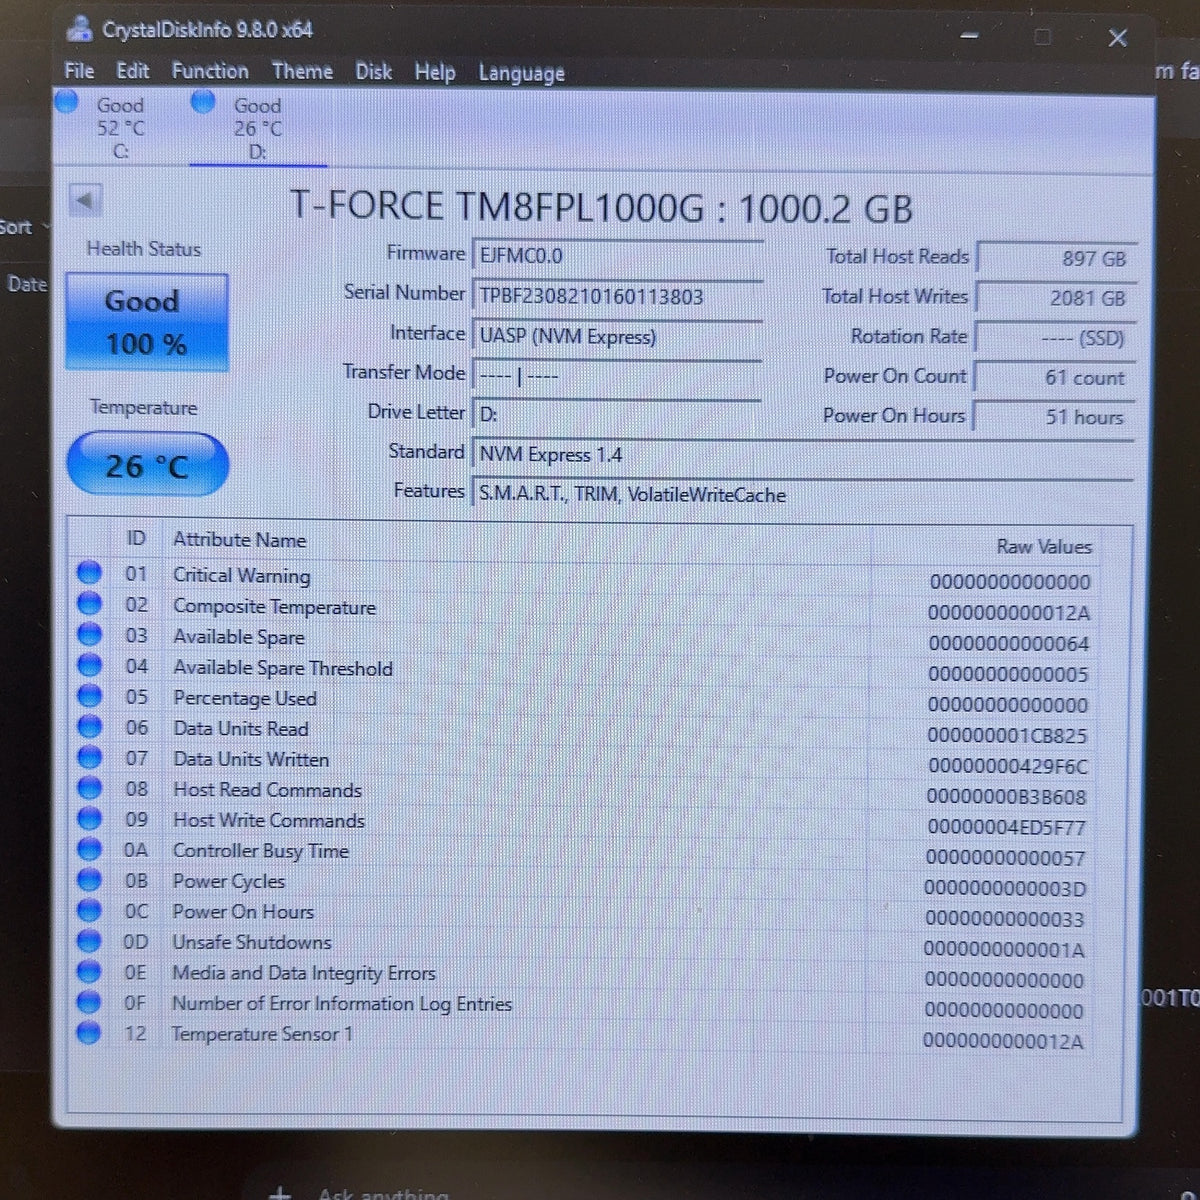Click the Raw Values column header
The width and height of the screenshot is (1200, 1200).
pos(1044,546)
